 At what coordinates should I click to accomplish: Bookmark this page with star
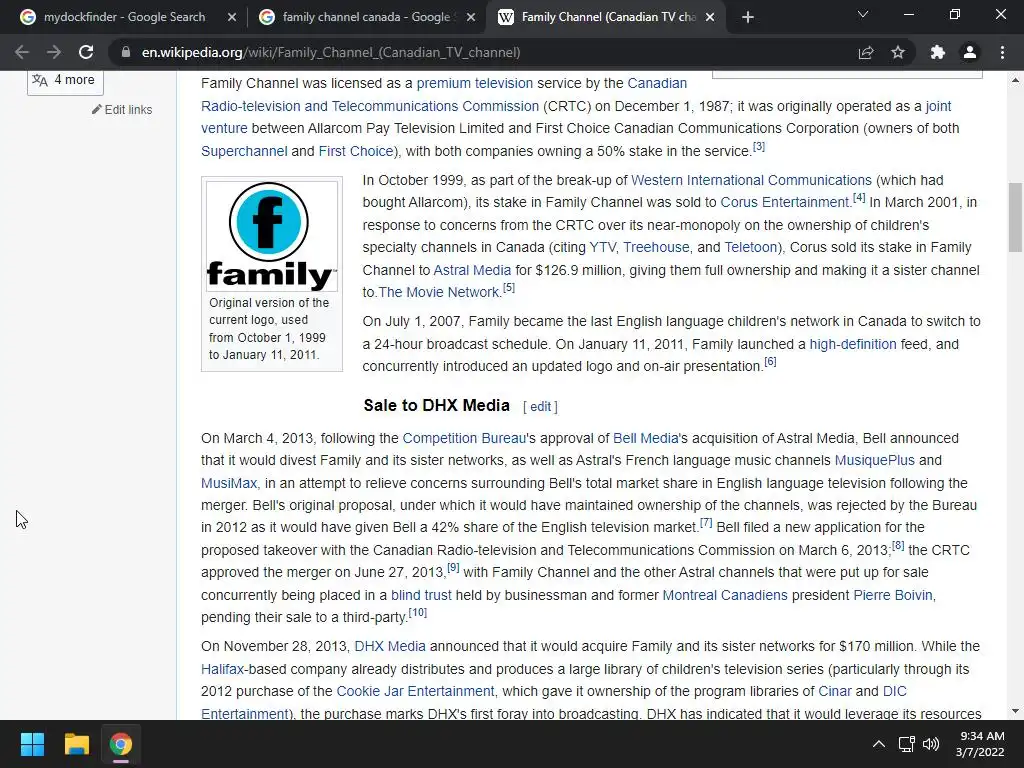(898, 52)
